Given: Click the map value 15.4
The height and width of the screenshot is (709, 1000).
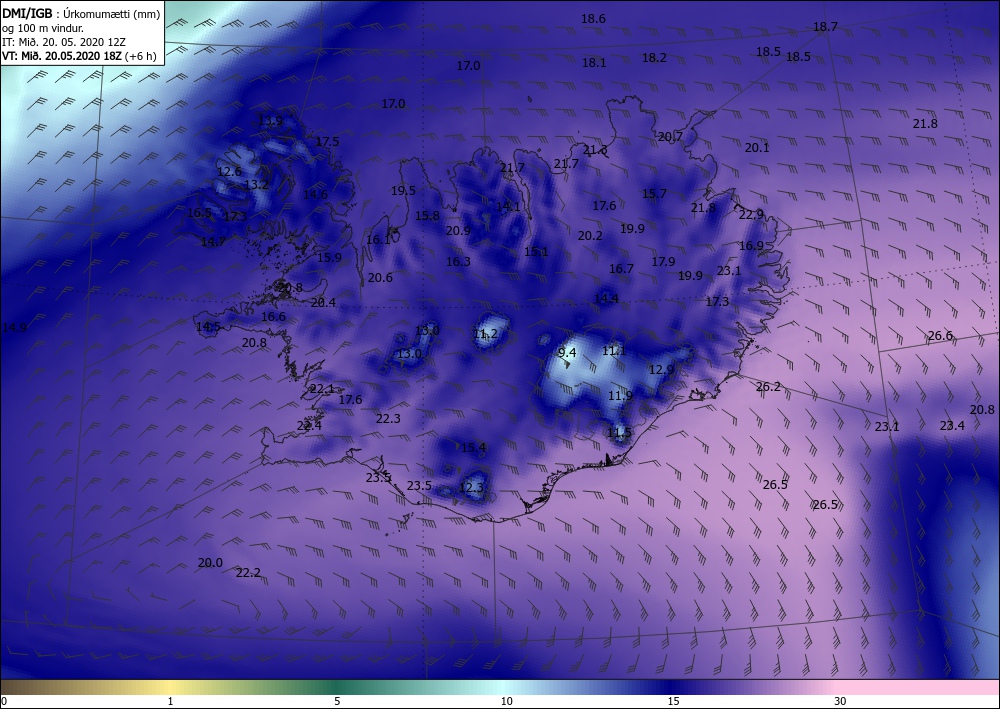Looking at the screenshot, I should [473, 448].
